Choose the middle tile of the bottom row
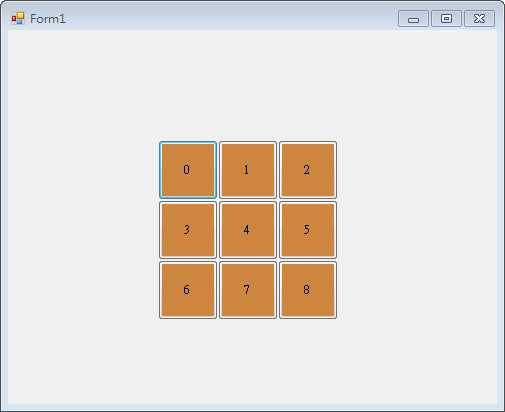This screenshot has height=412, width=505. 248,290
